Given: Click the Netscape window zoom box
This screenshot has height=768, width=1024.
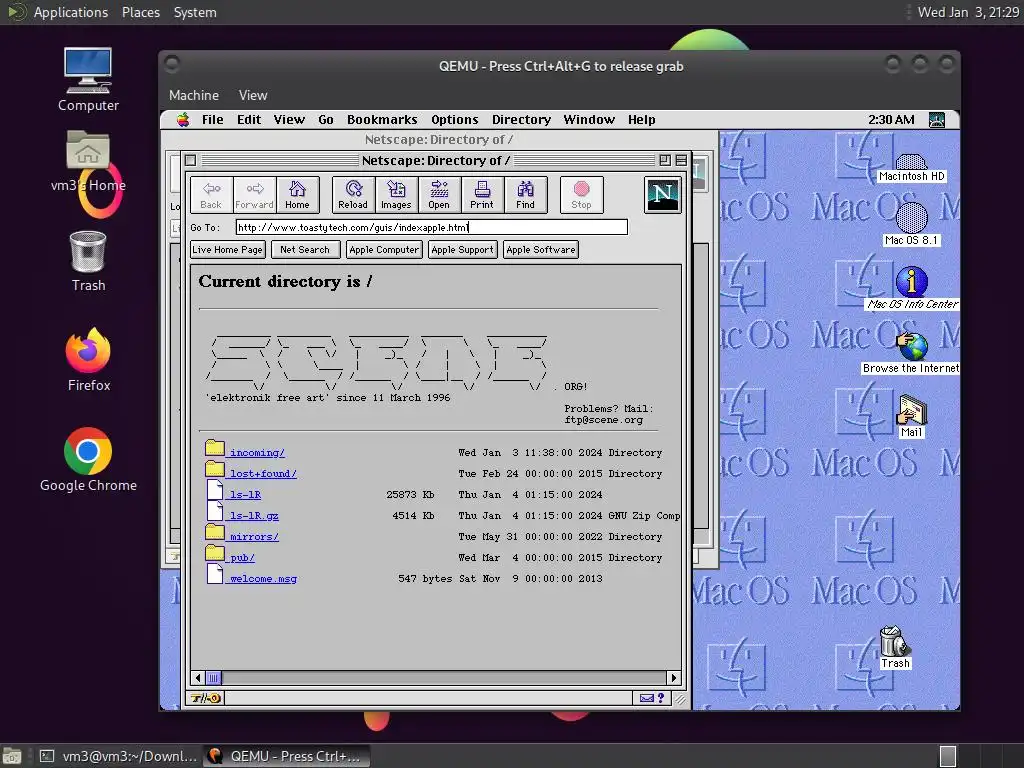Looking at the screenshot, I should (665, 160).
